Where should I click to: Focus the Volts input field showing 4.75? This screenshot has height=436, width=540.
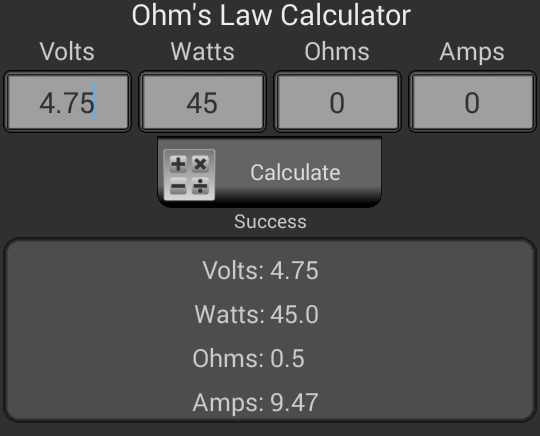tap(68, 102)
